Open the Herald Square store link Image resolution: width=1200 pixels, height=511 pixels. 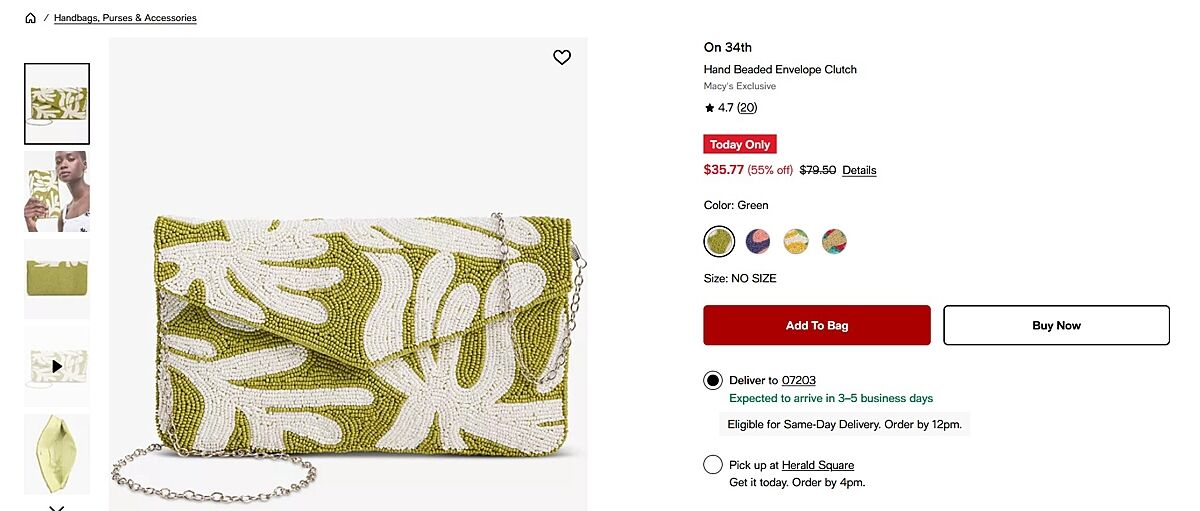coord(817,465)
